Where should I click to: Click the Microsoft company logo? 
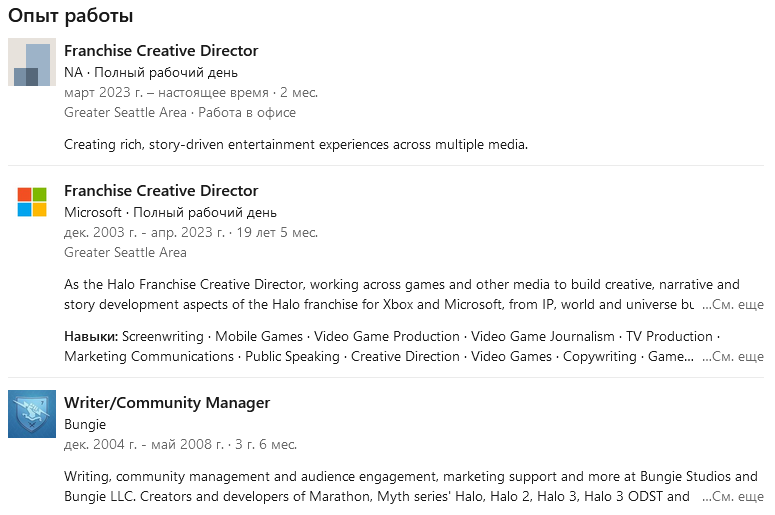[x=32, y=201]
